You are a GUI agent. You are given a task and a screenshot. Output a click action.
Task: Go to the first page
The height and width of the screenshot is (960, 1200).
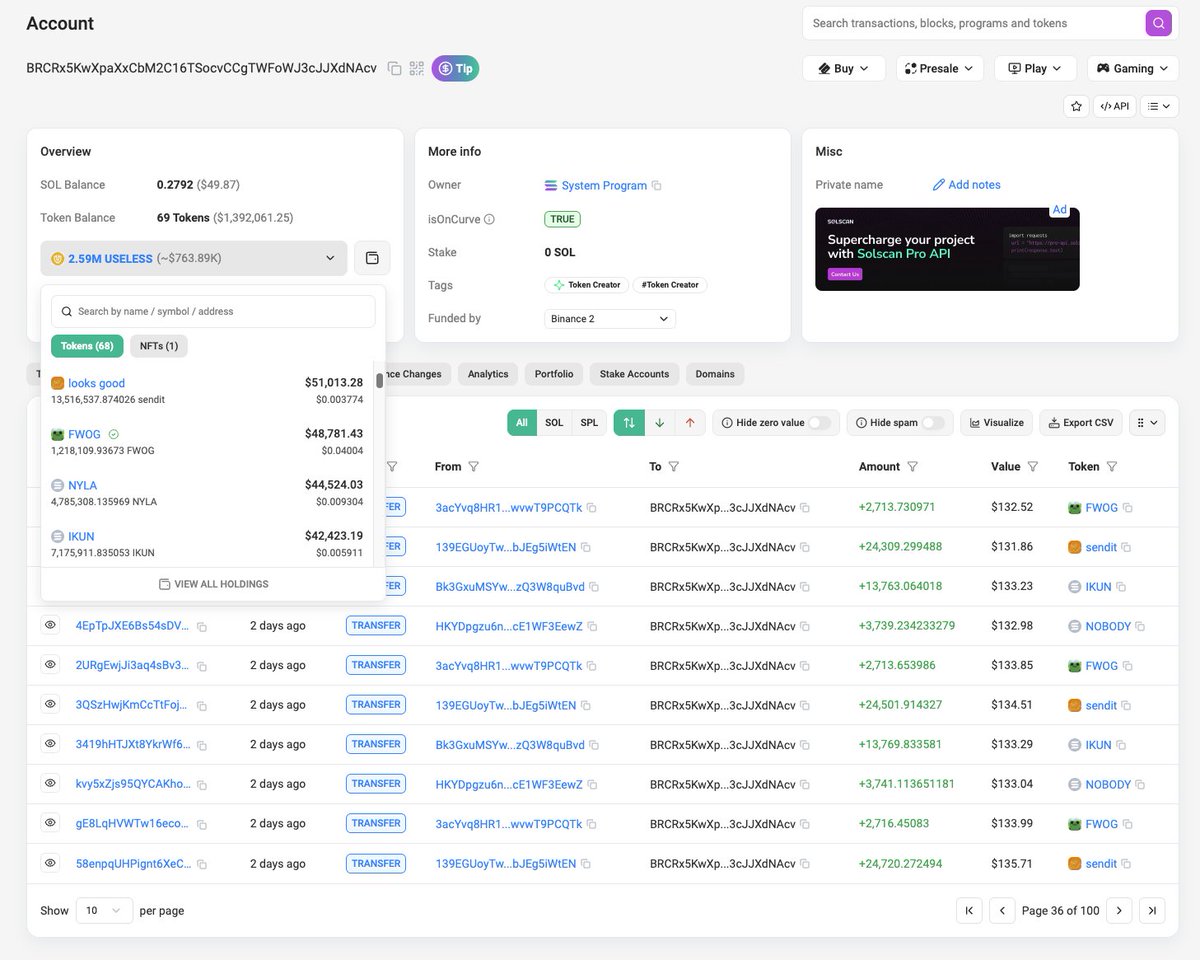969,911
